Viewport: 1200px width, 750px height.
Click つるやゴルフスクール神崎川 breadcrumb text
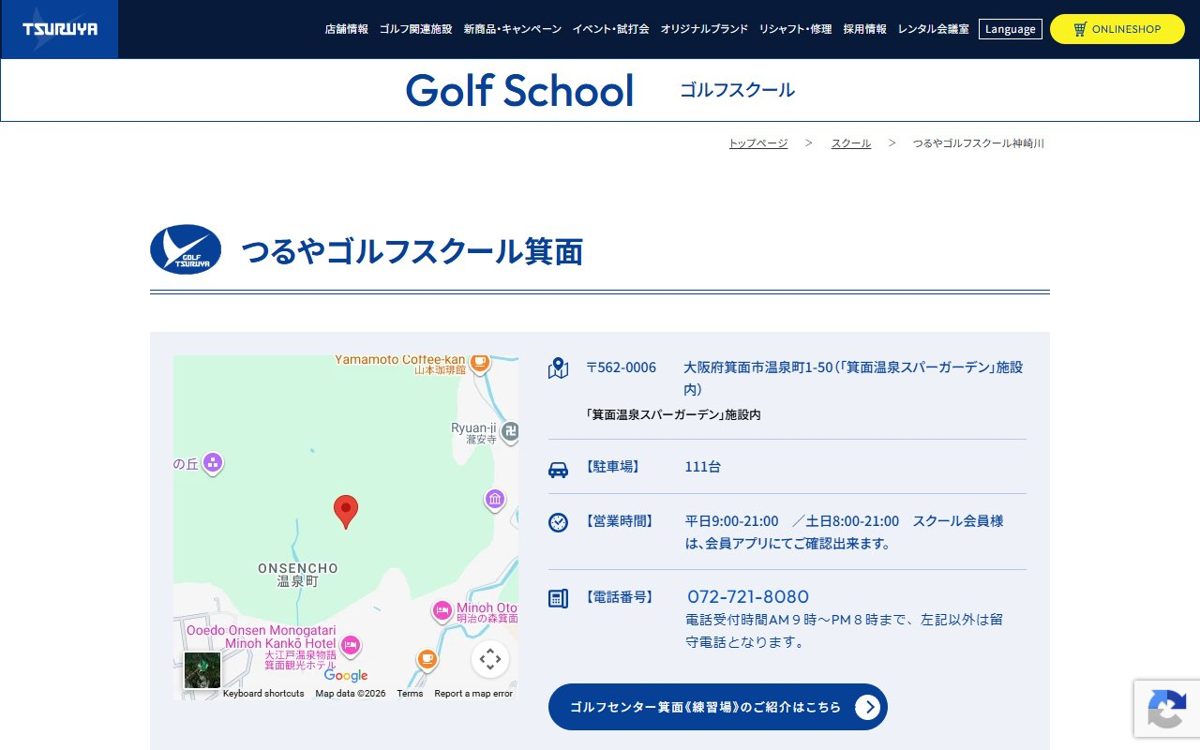978,143
